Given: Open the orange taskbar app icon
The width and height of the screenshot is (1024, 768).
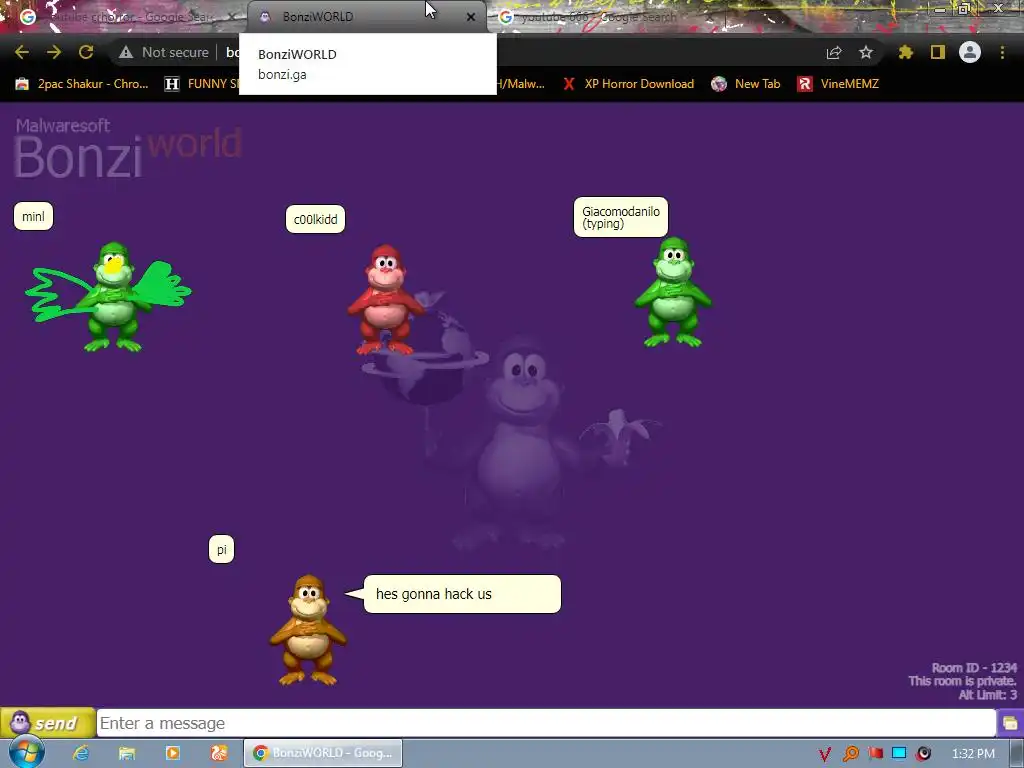Looking at the screenshot, I should (219, 753).
